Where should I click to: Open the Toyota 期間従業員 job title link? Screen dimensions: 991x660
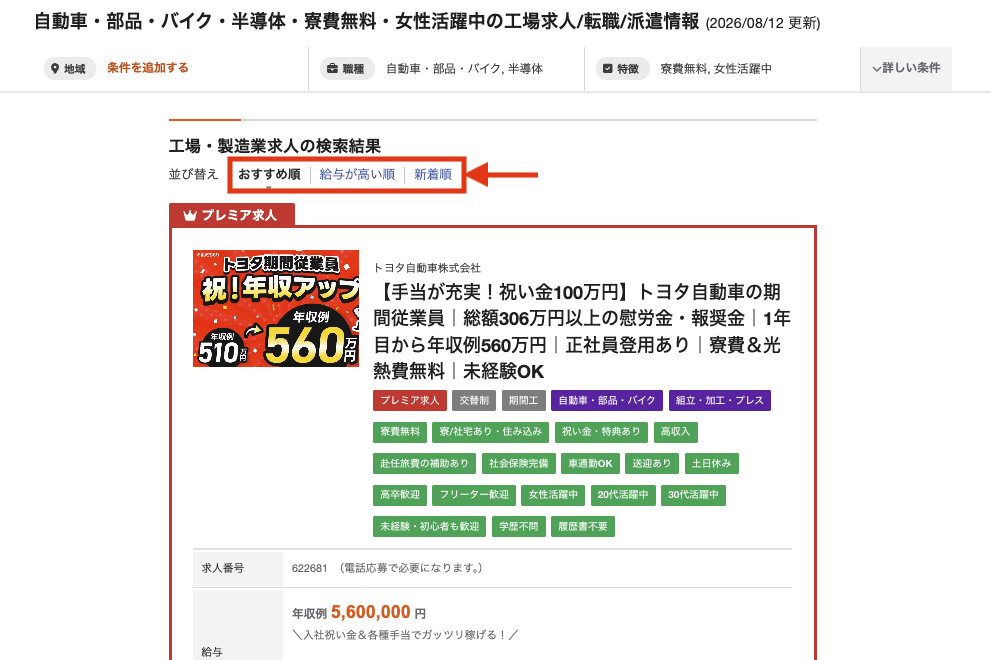581,331
